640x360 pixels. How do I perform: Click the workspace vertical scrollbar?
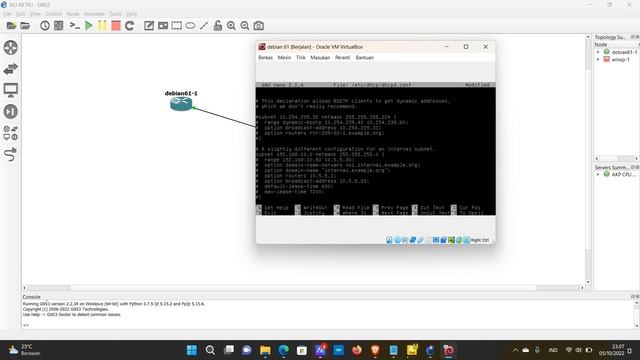(x=588, y=159)
